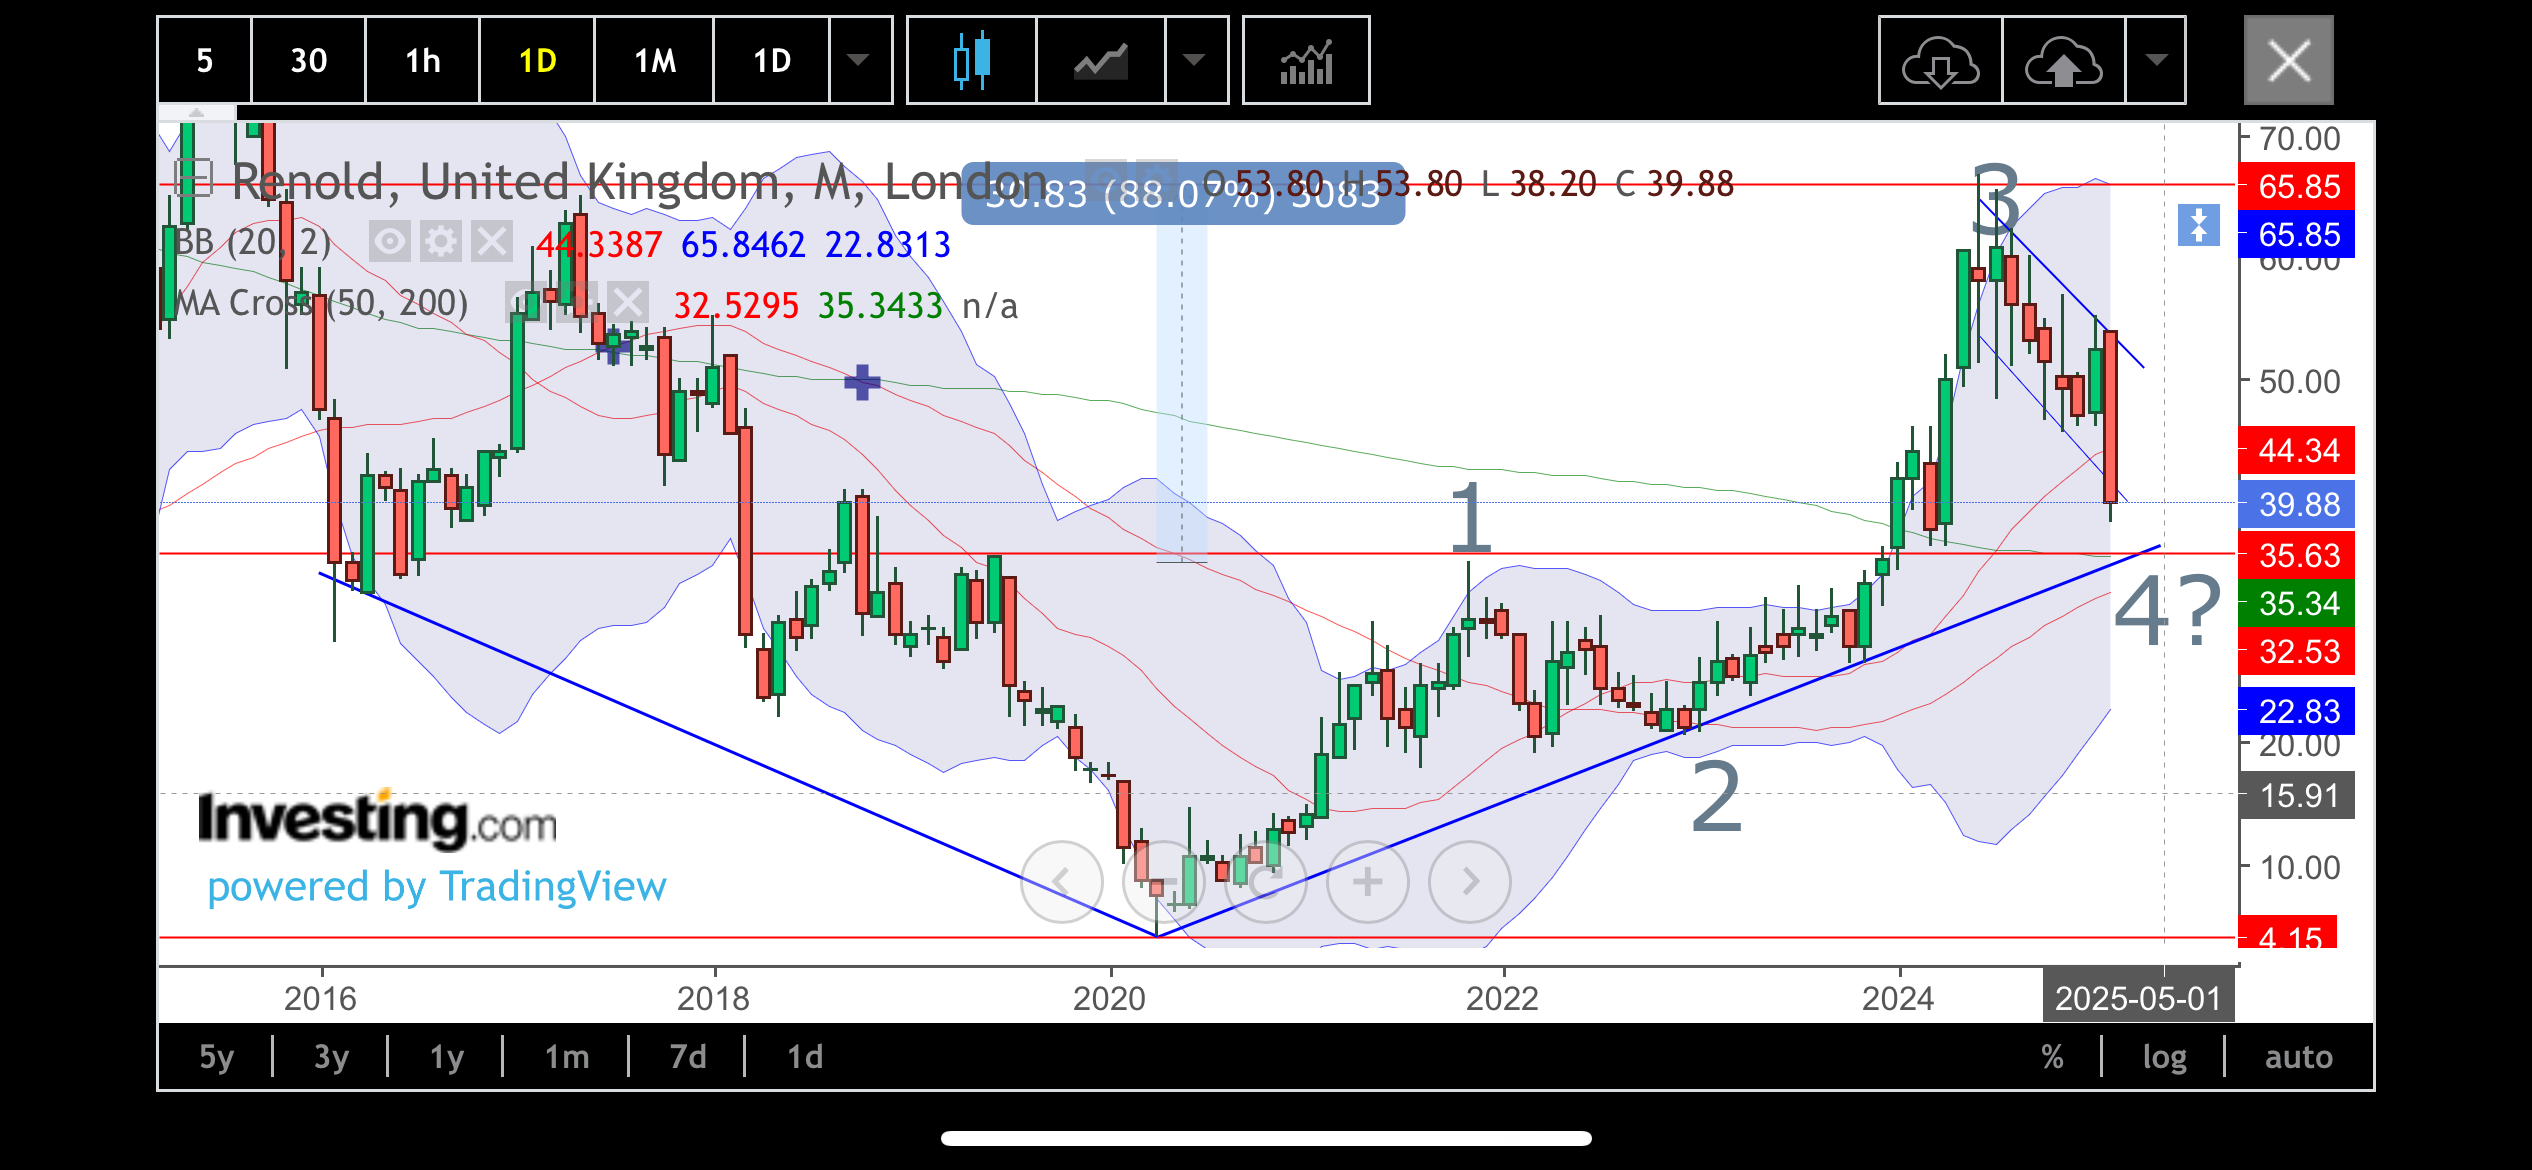Screen dimensions: 2532x1170
Task: Select the 5 minute interval
Action: click(x=204, y=60)
